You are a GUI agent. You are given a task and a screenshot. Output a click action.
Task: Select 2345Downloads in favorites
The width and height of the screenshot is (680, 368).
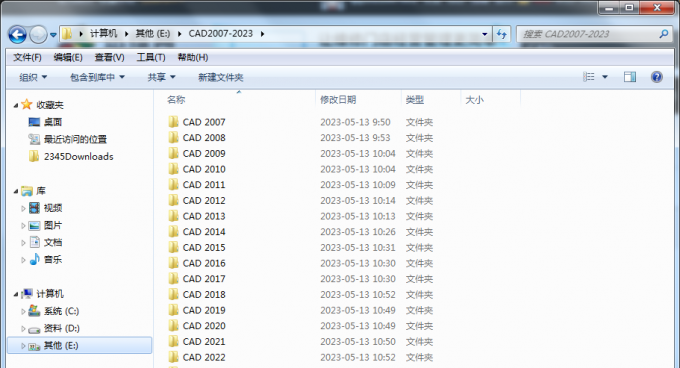coord(78,156)
